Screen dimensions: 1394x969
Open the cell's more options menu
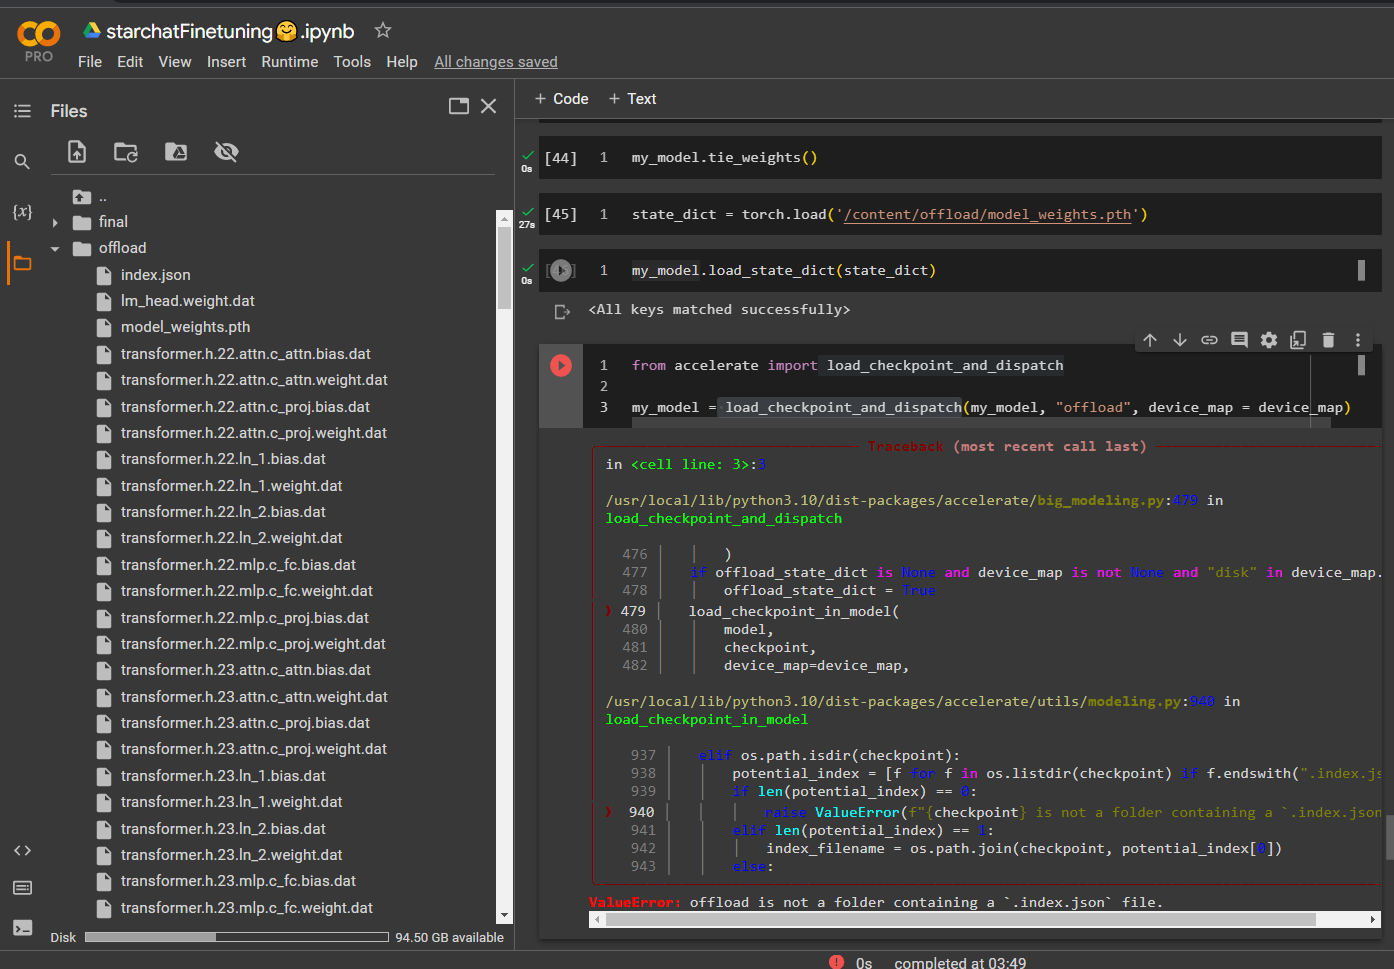click(x=1358, y=340)
